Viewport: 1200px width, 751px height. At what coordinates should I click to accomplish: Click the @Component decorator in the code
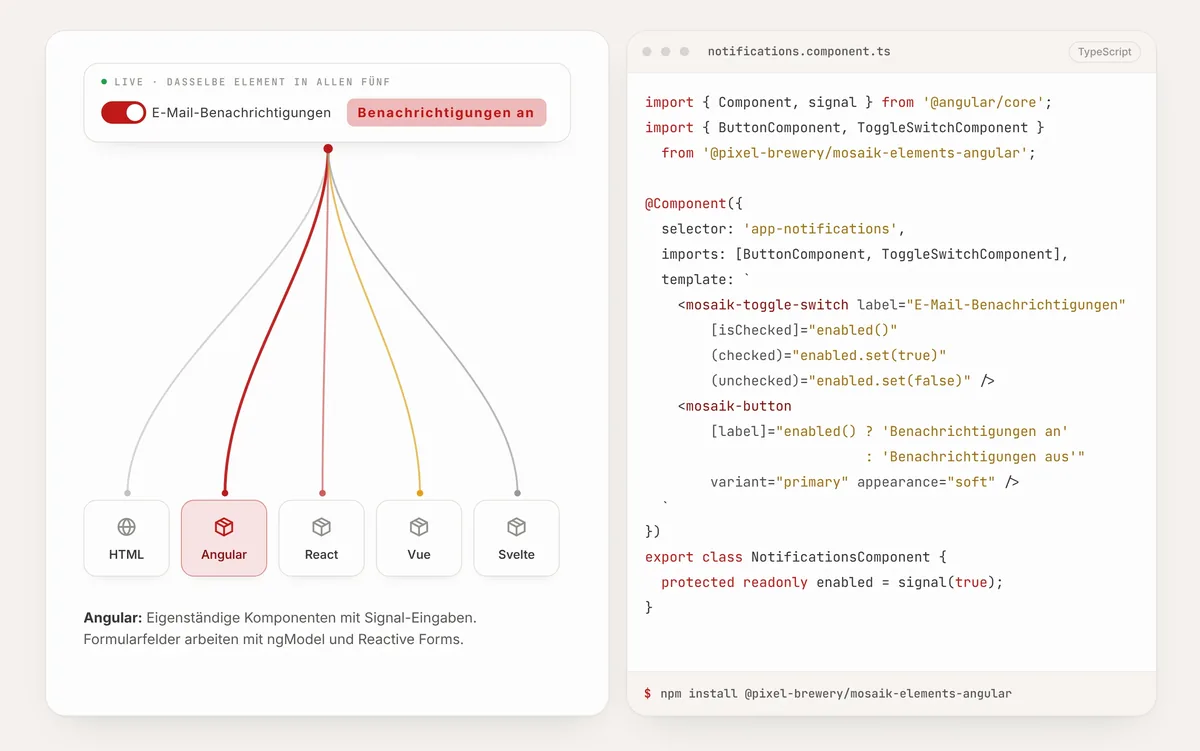[x=685, y=203]
